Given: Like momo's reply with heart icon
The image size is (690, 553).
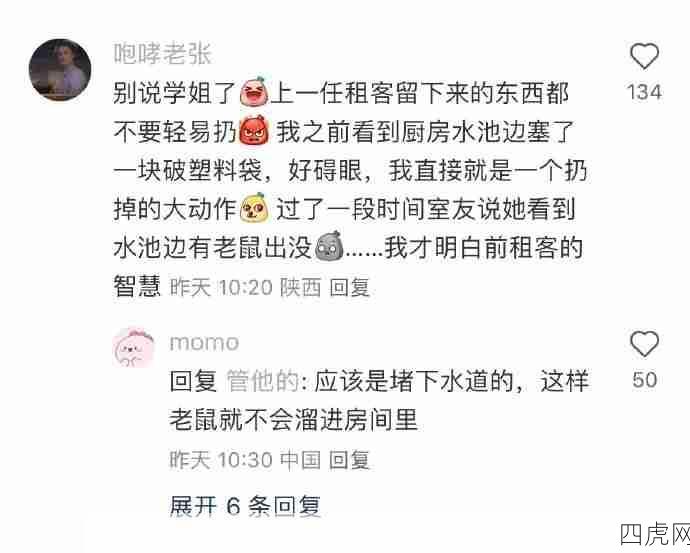Looking at the screenshot, I should 644,344.
